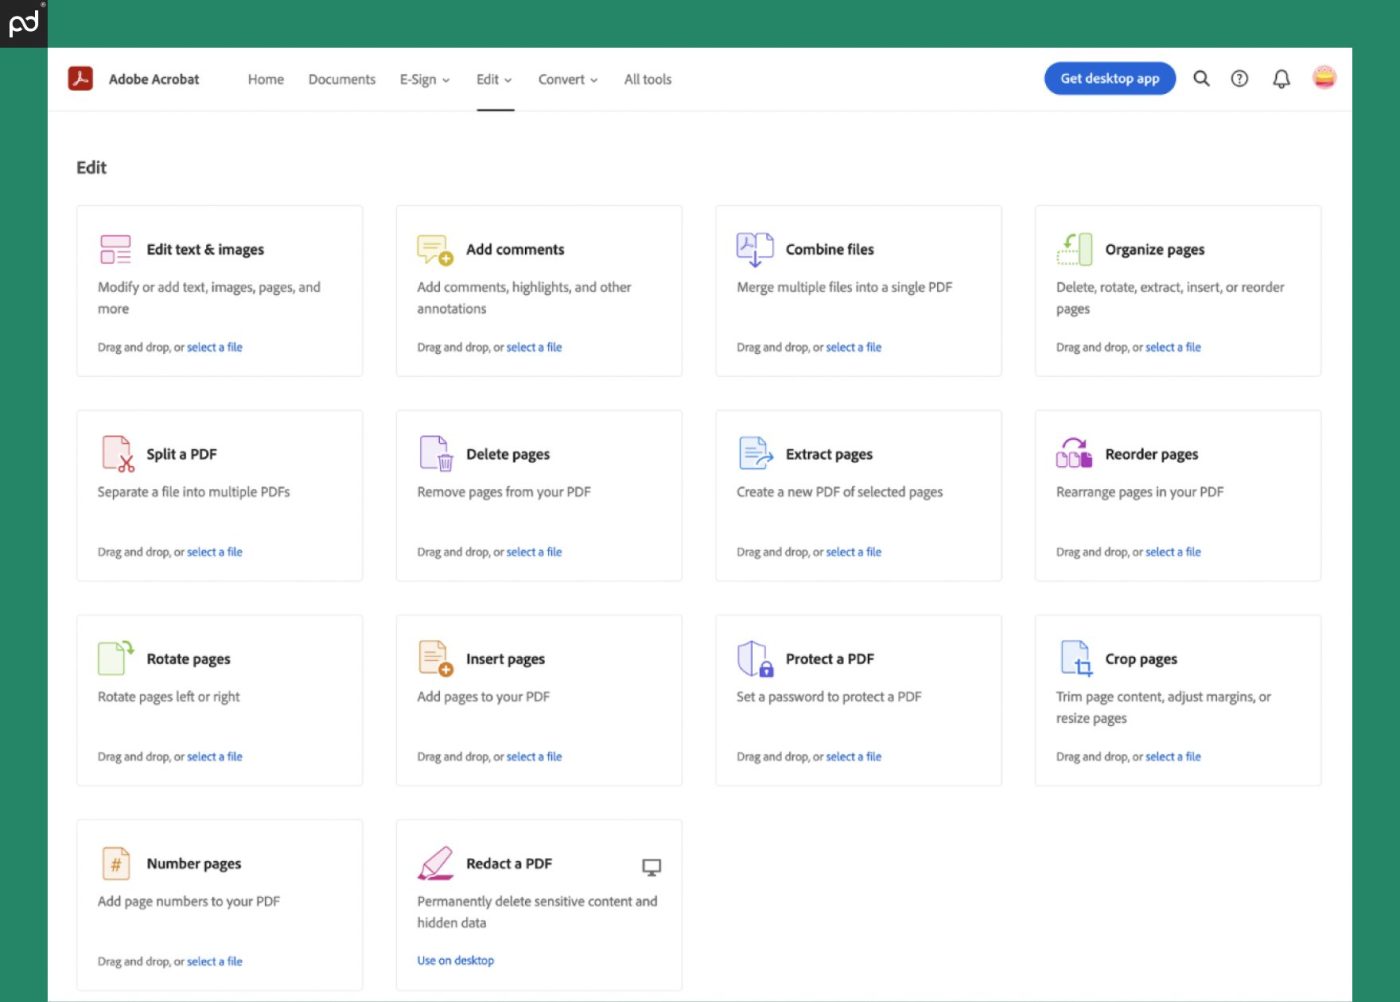Click the Crop pages icon

click(x=1075, y=659)
